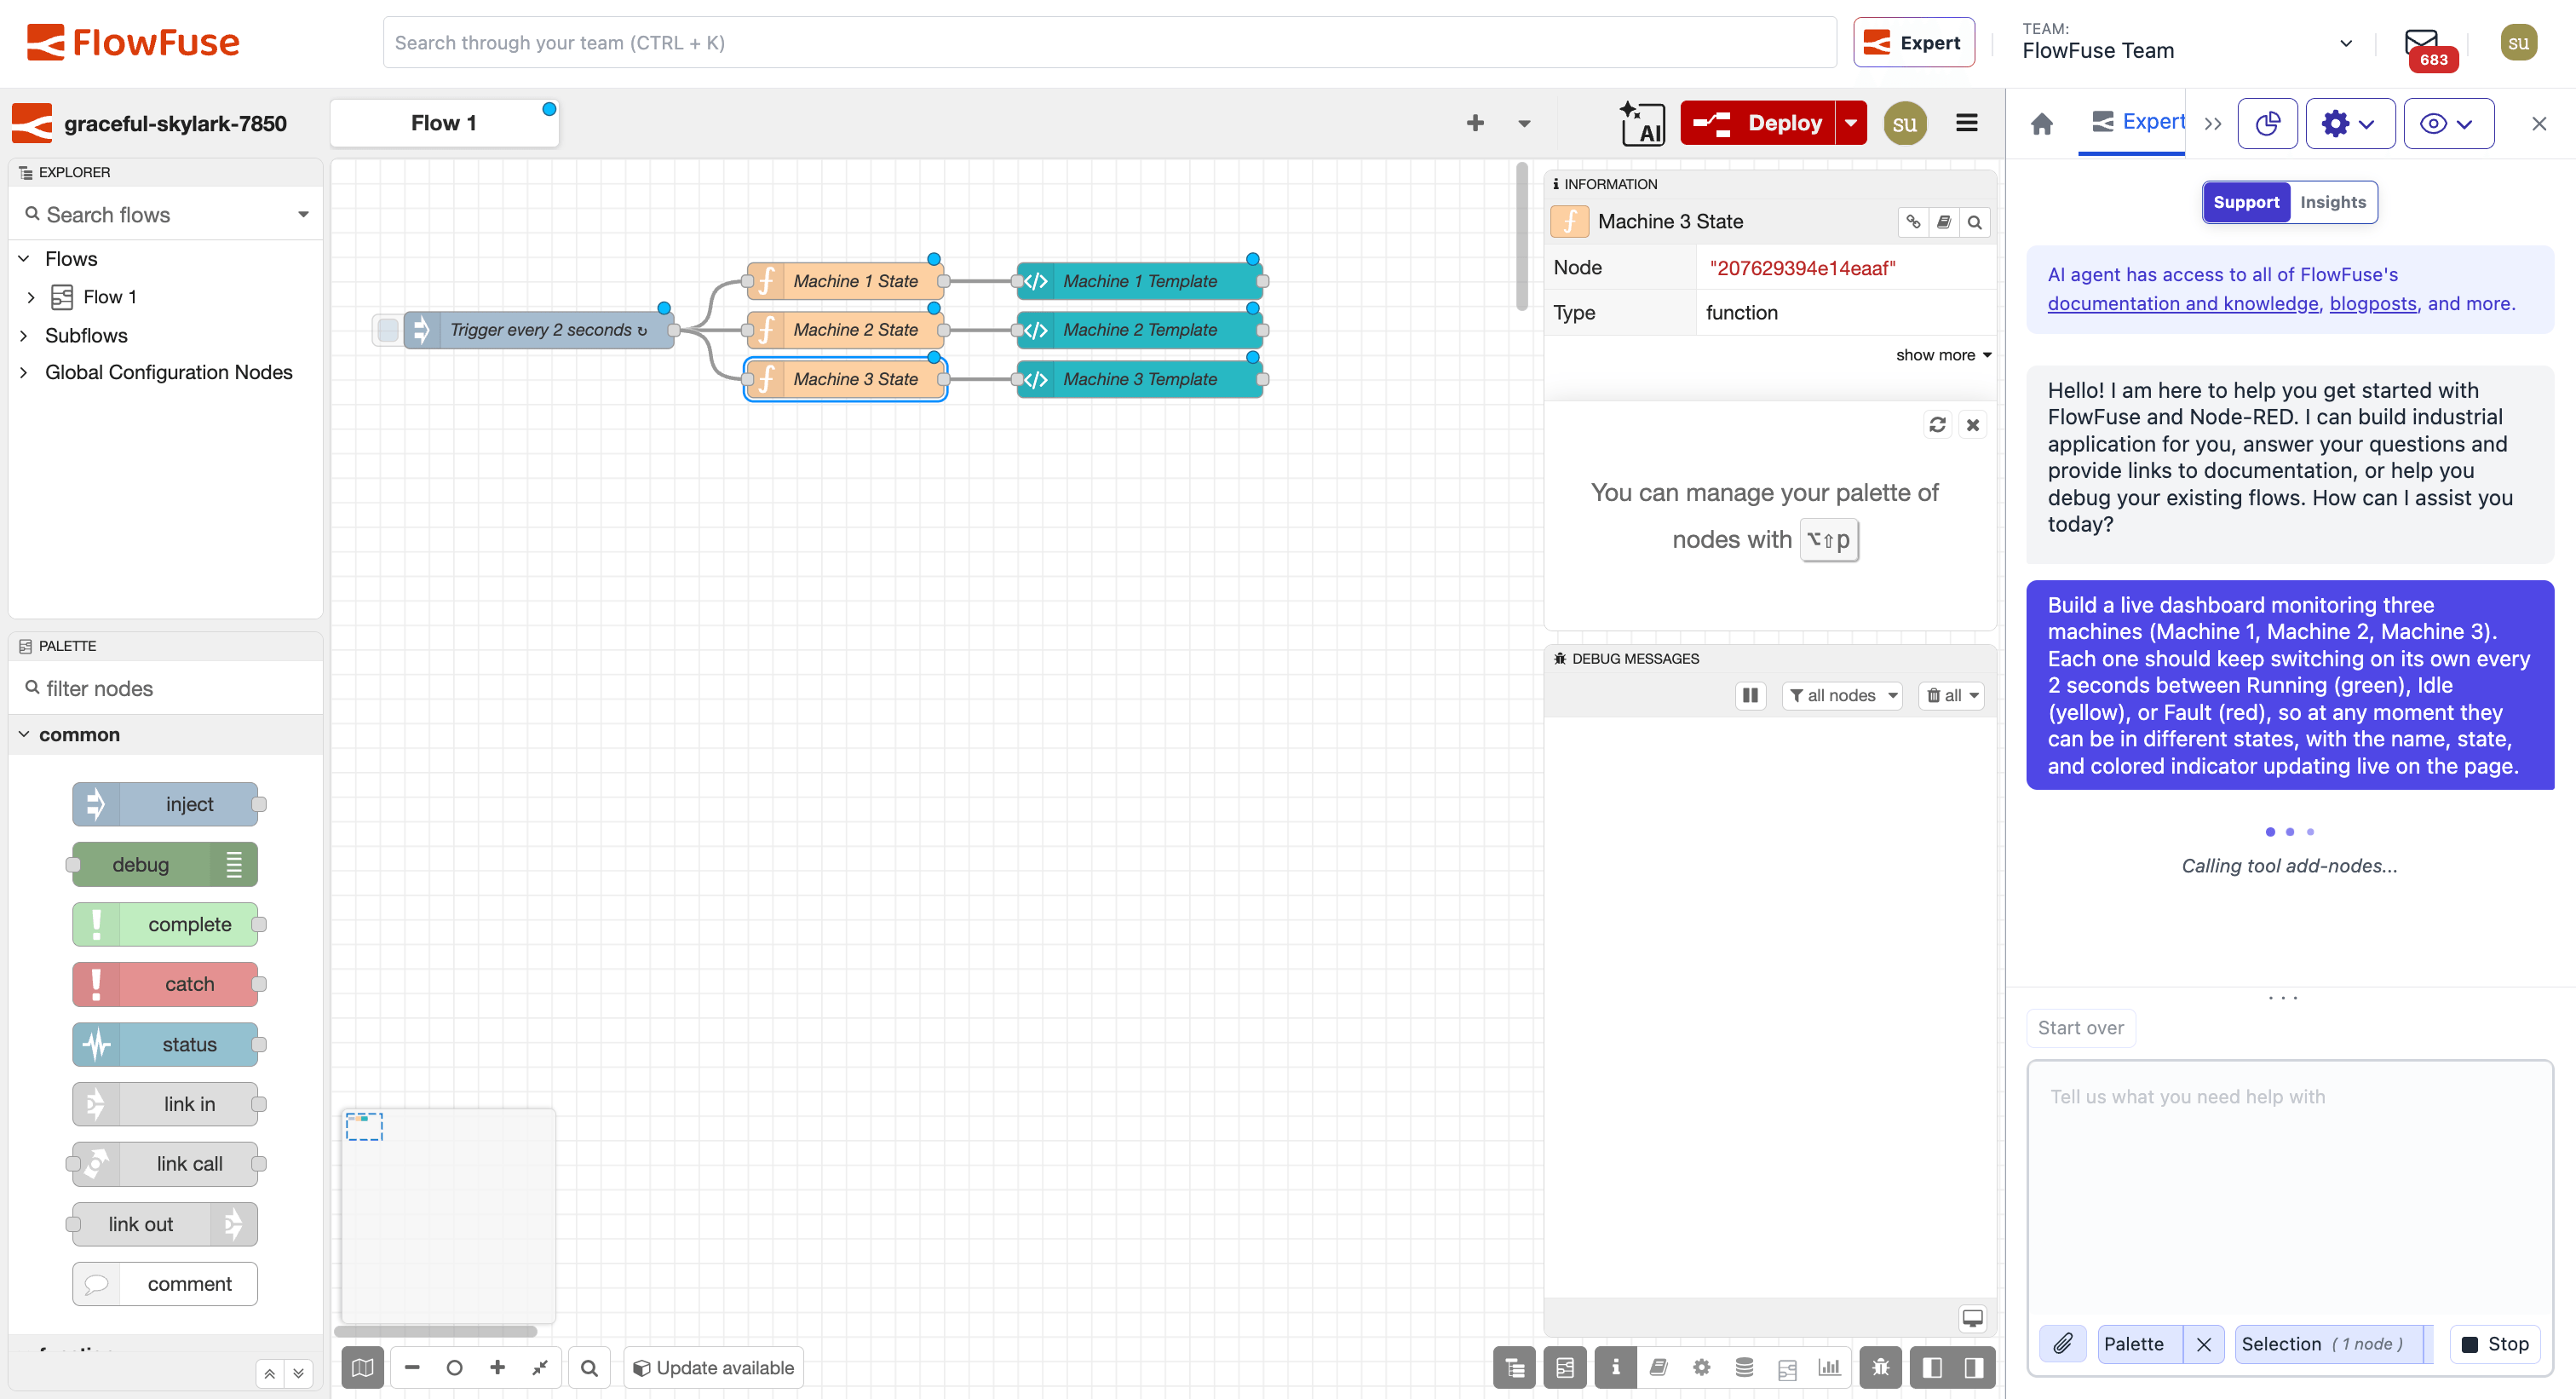Toggle inject button on Trigger every 2 seconds
Viewport: 2576px width, 1399px height.
tap(388, 330)
